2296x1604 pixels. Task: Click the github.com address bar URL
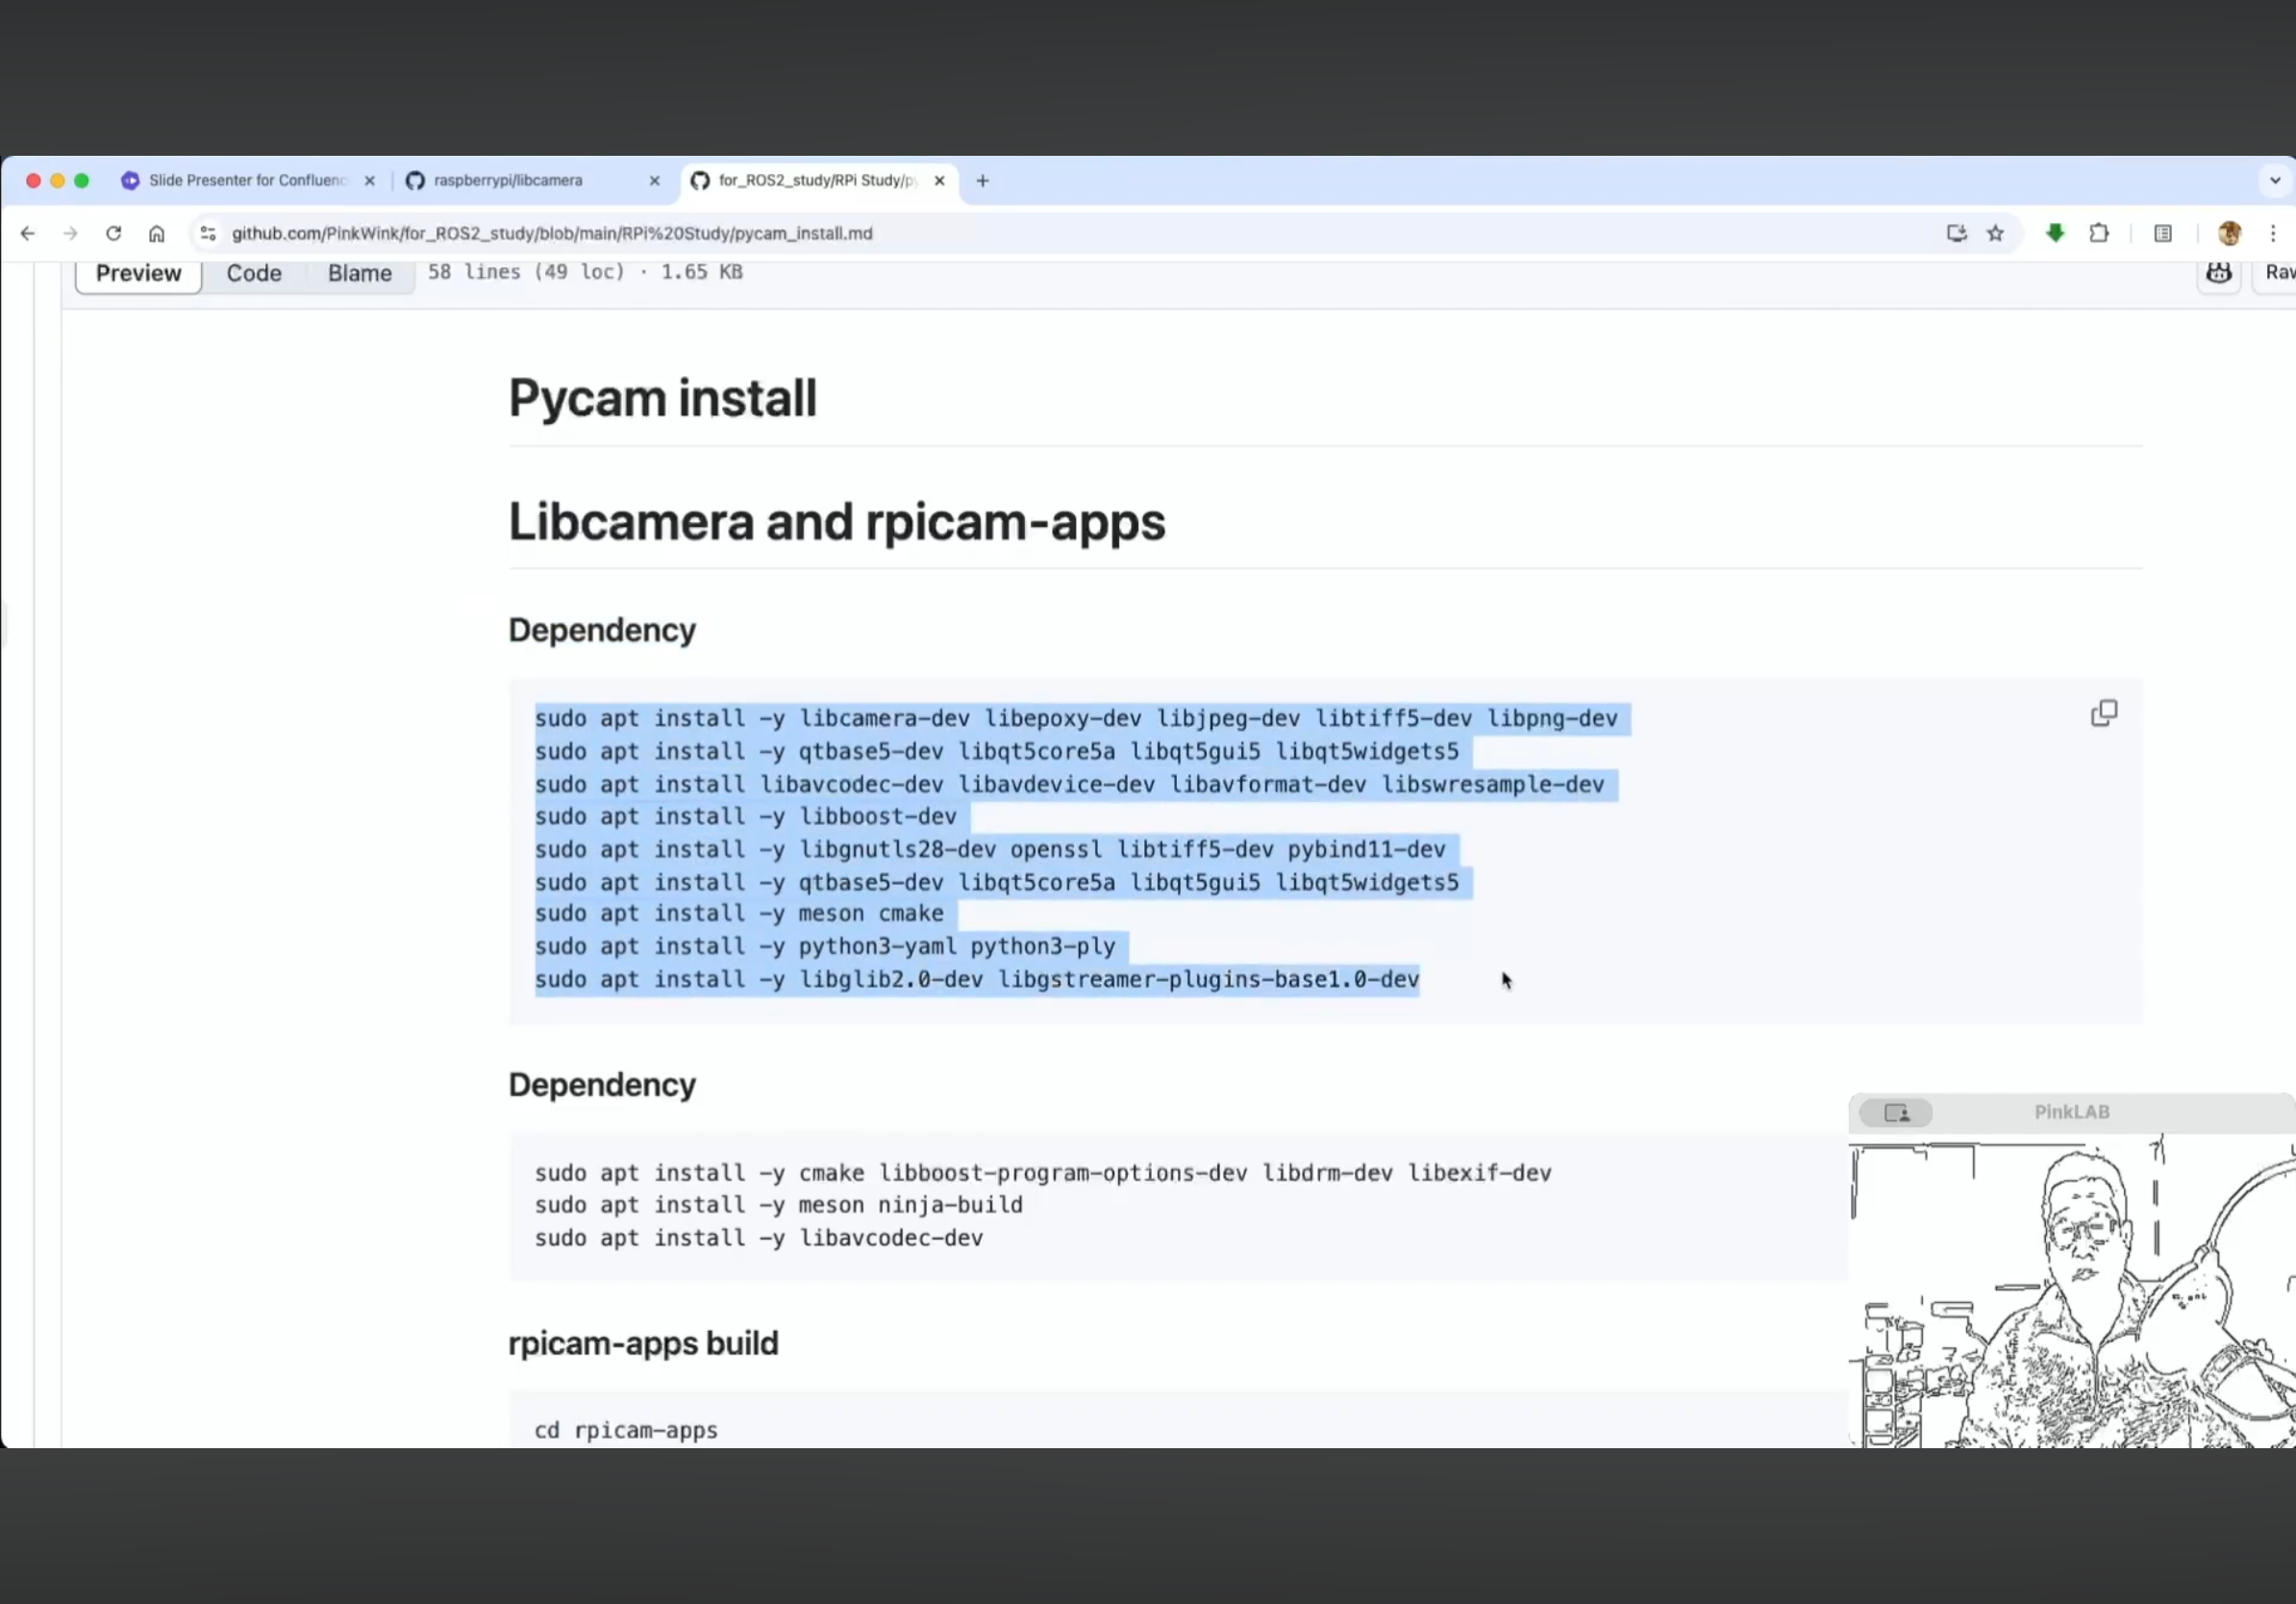552,233
